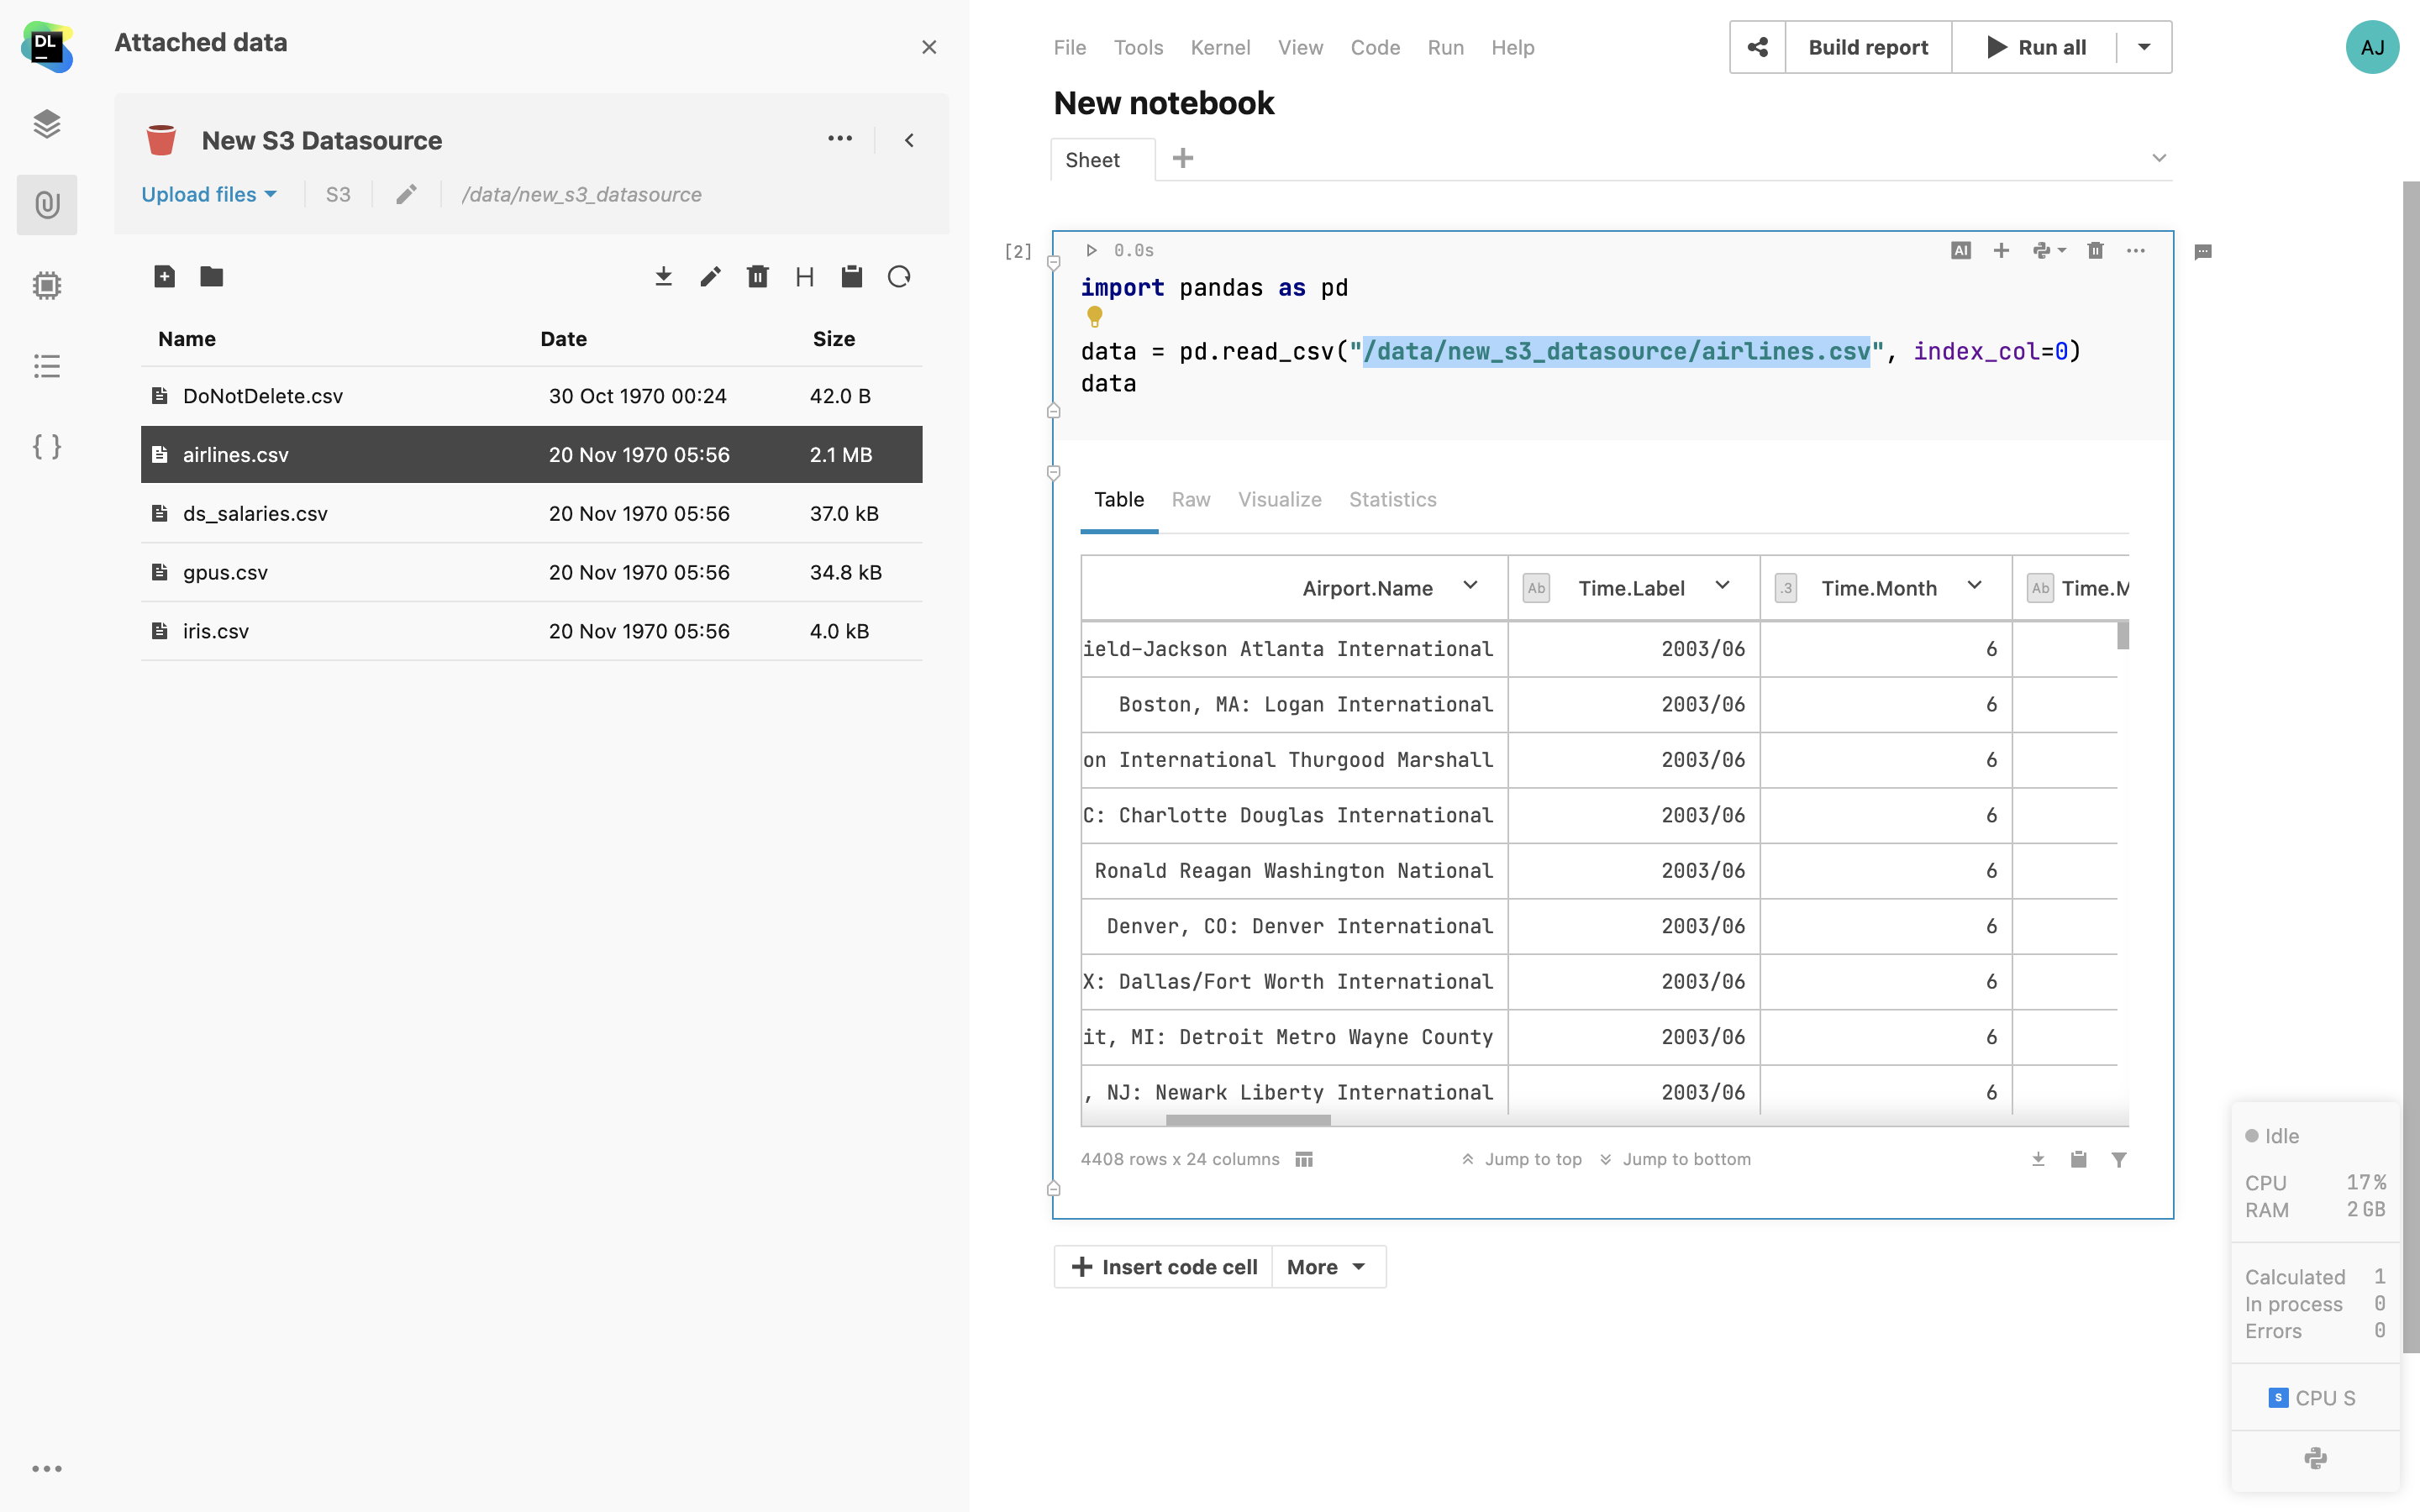Click the share icon beside Build report

[1757, 47]
